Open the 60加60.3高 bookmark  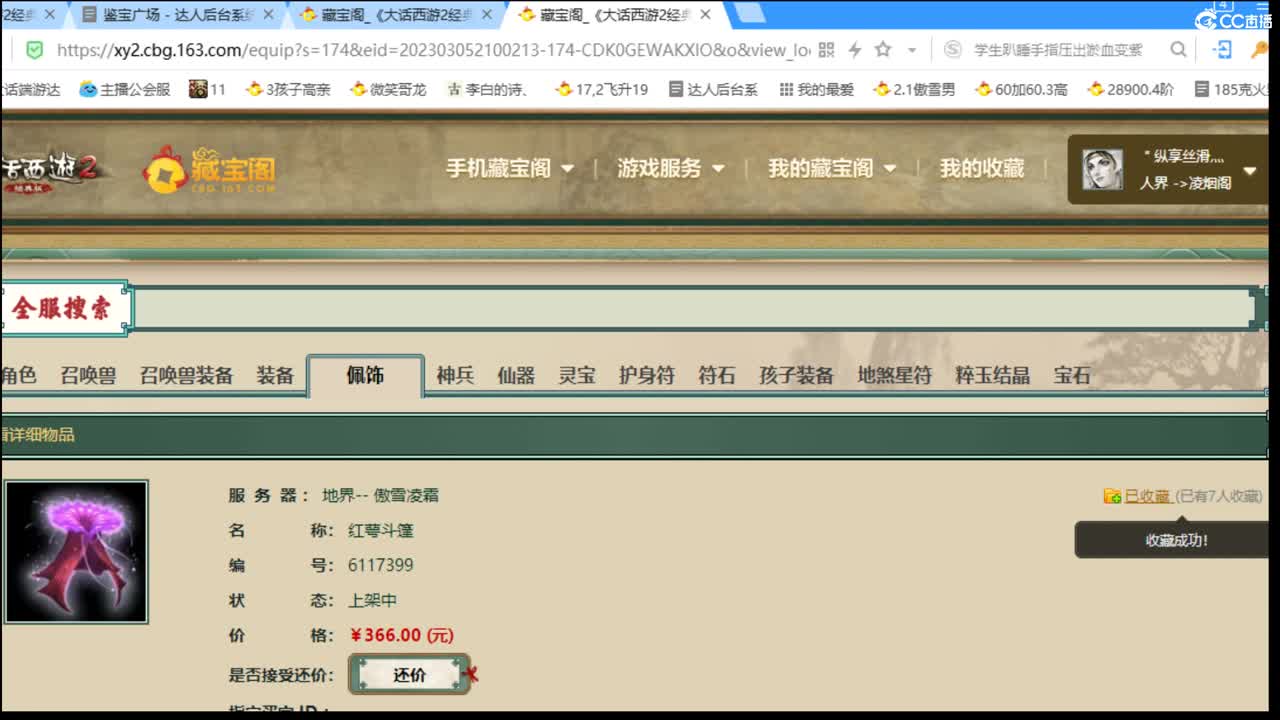point(1021,89)
